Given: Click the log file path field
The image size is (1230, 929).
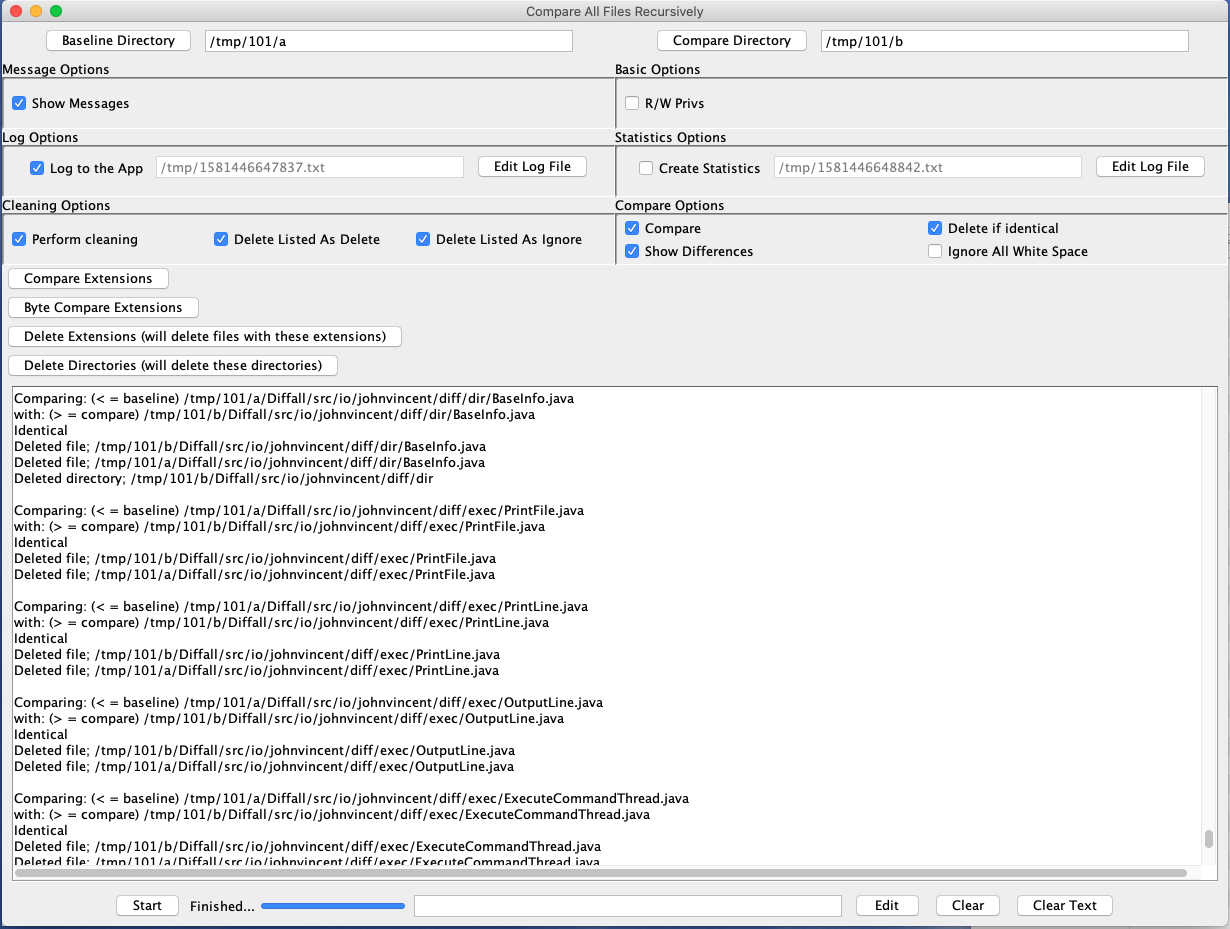Looking at the screenshot, I should [310, 167].
